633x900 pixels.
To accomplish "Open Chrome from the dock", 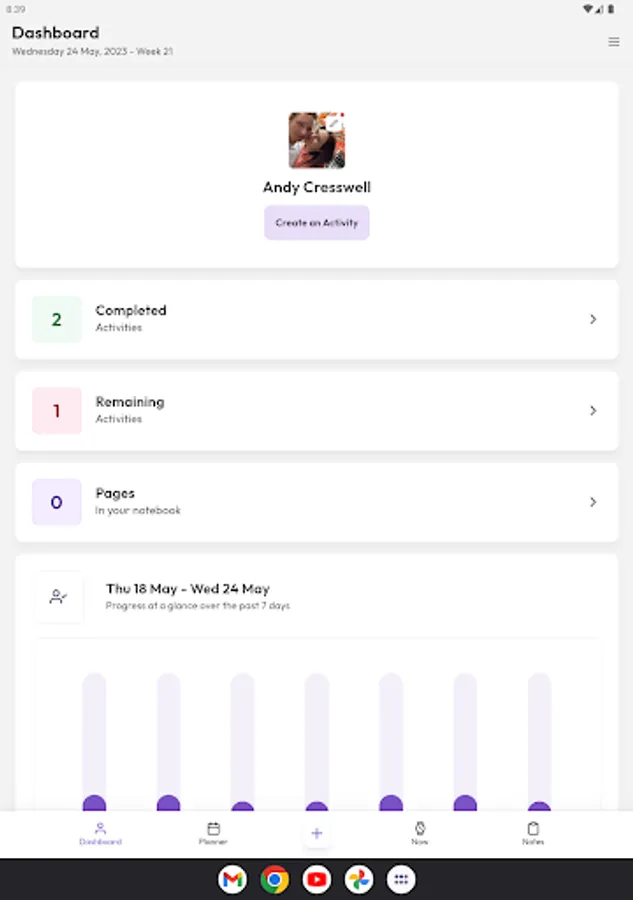I will coord(274,879).
